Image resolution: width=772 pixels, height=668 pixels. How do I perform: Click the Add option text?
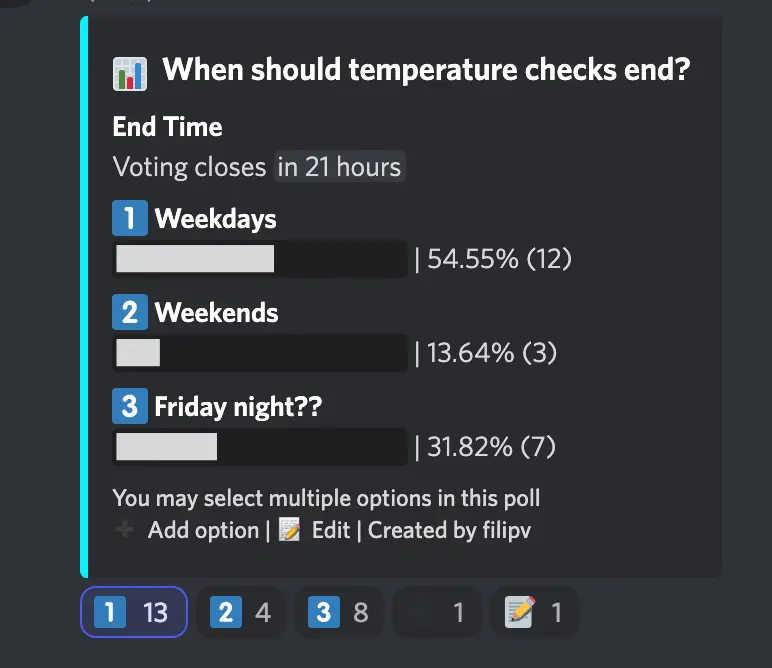pos(204,530)
